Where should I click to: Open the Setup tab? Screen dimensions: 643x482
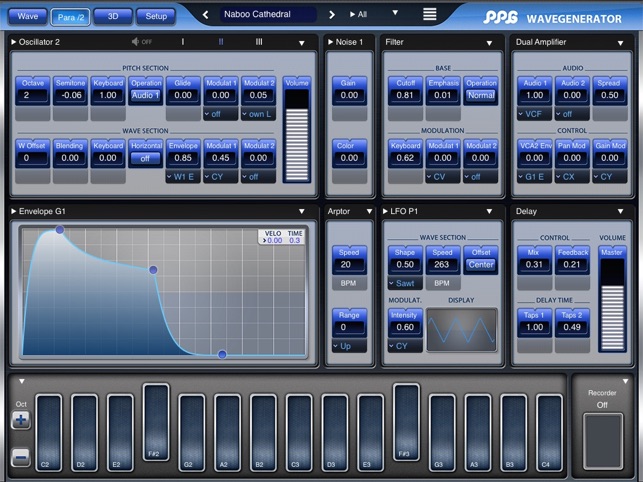(x=156, y=16)
